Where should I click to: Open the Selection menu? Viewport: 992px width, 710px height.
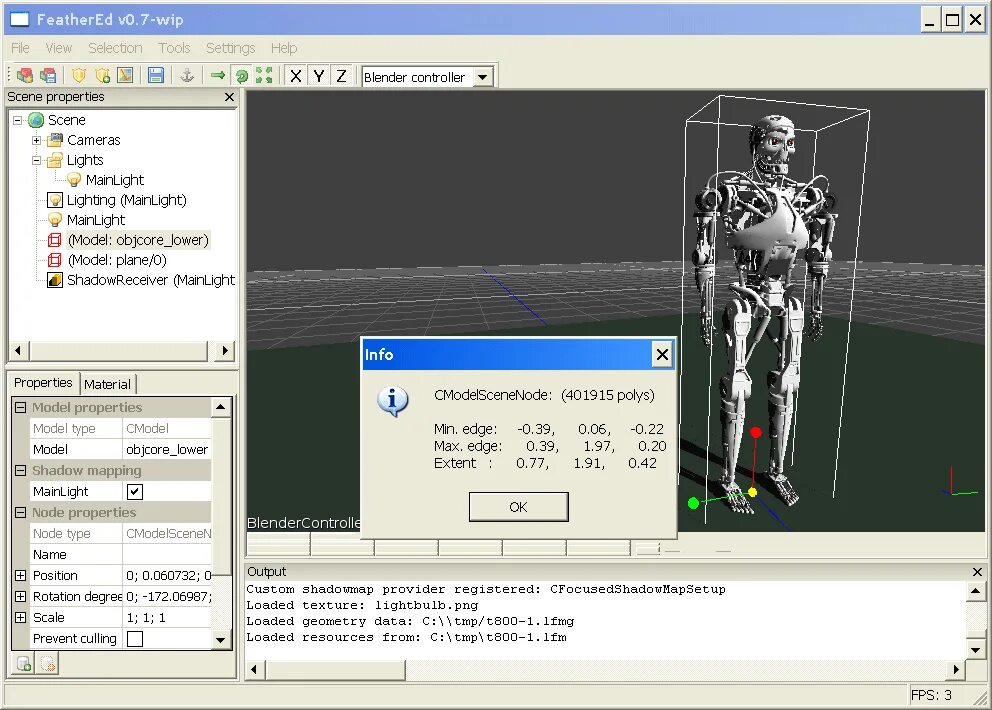tap(115, 48)
